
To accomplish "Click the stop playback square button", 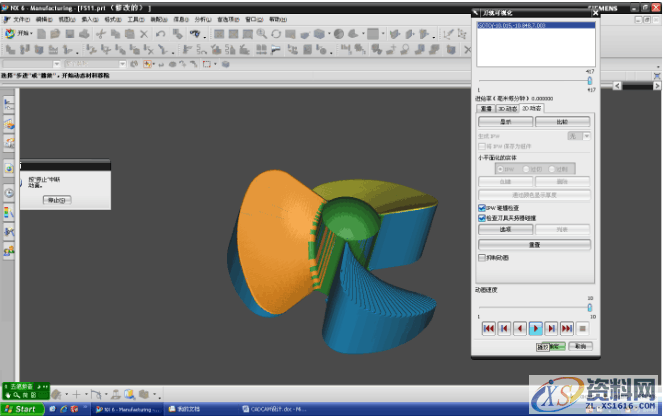I will click(583, 328).
